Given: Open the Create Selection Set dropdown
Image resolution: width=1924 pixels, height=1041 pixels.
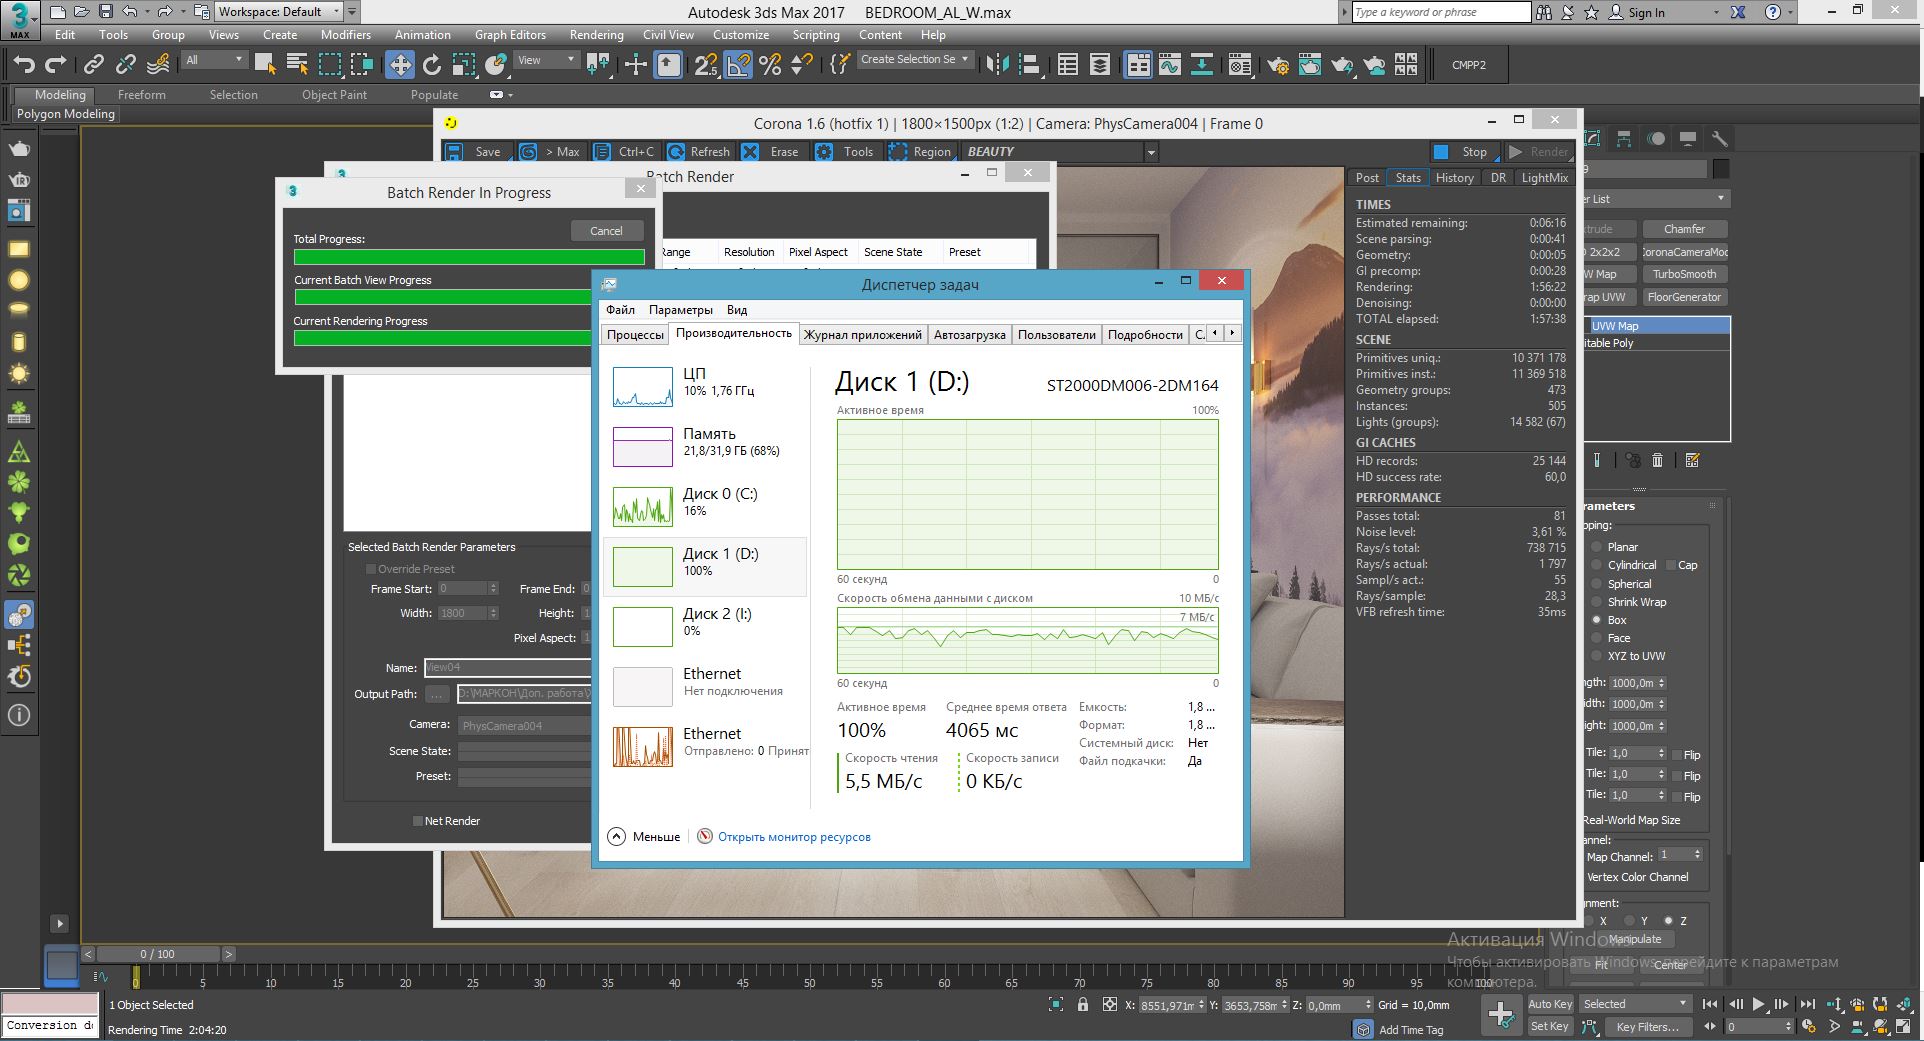Looking at the screenshot, I should coord(915,60).
